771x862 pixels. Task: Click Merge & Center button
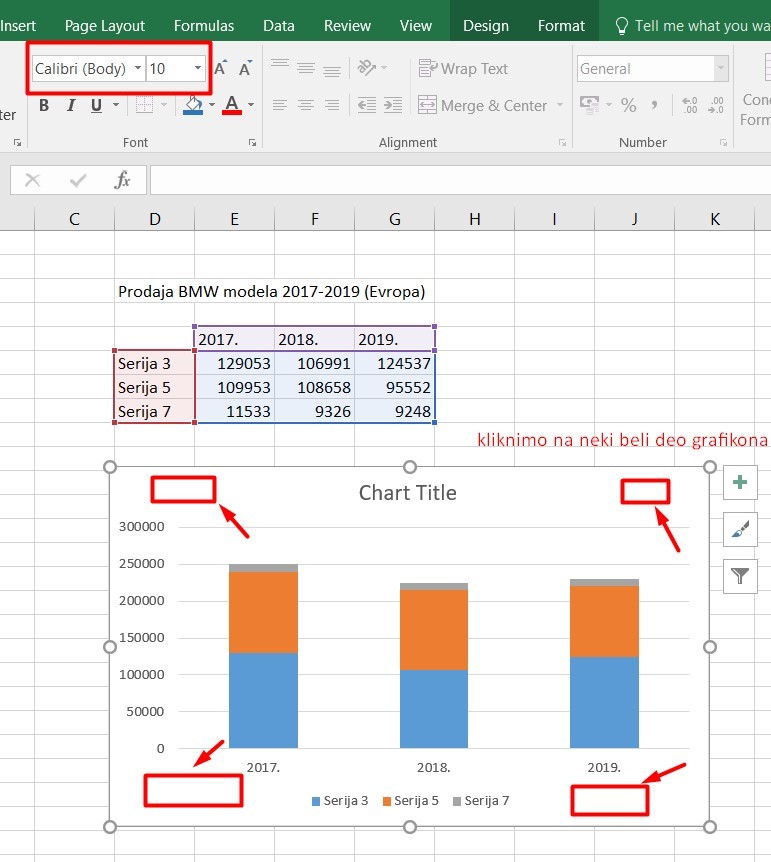[x=482, y=105]
